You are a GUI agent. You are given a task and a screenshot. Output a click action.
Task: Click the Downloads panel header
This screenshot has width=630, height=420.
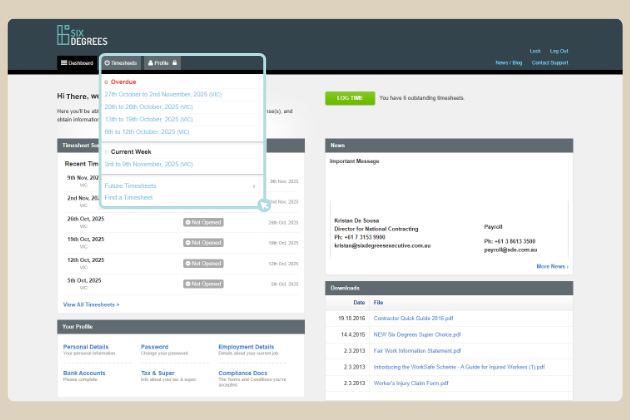click(x=449, y=288)
